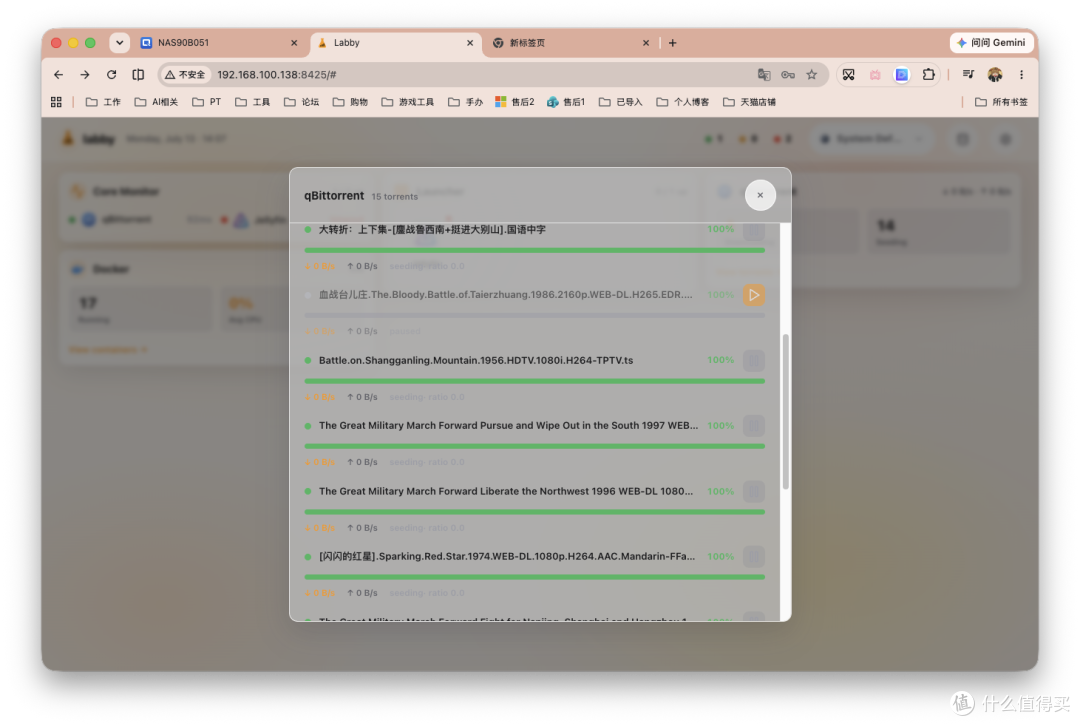Open a new browser tab

click(672, 43)
